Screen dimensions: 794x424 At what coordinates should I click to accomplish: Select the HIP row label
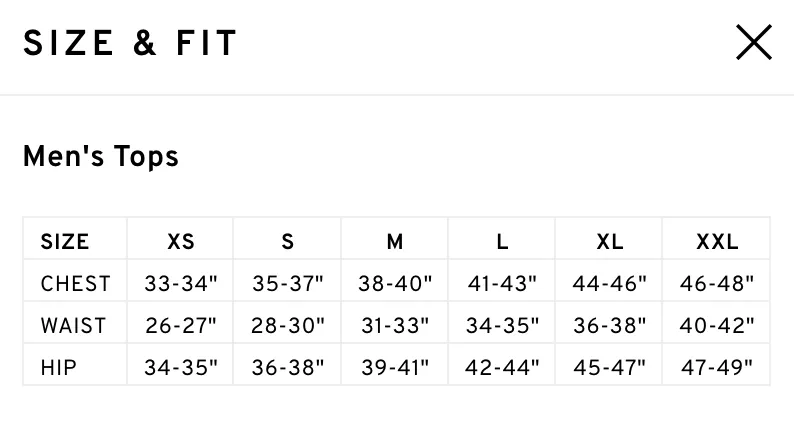(59, 368)
